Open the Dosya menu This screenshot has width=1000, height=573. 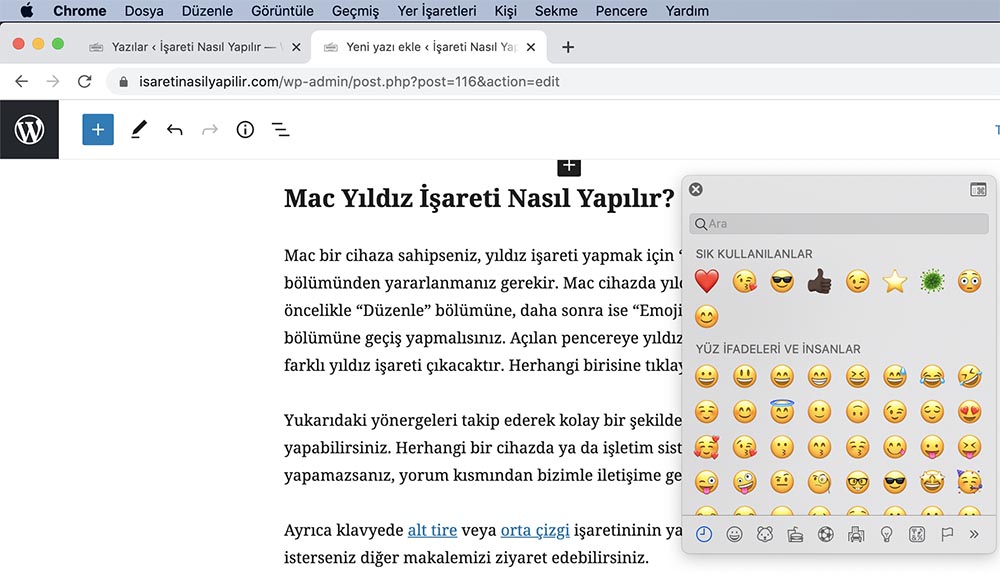click(144, 11)
